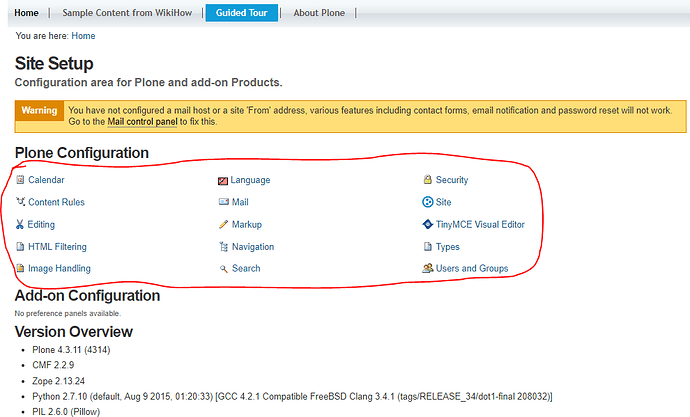This screenshot has width=690, height=417.
Task: Open TinyMCE Visual Editor settings
Action: point(480,224)
